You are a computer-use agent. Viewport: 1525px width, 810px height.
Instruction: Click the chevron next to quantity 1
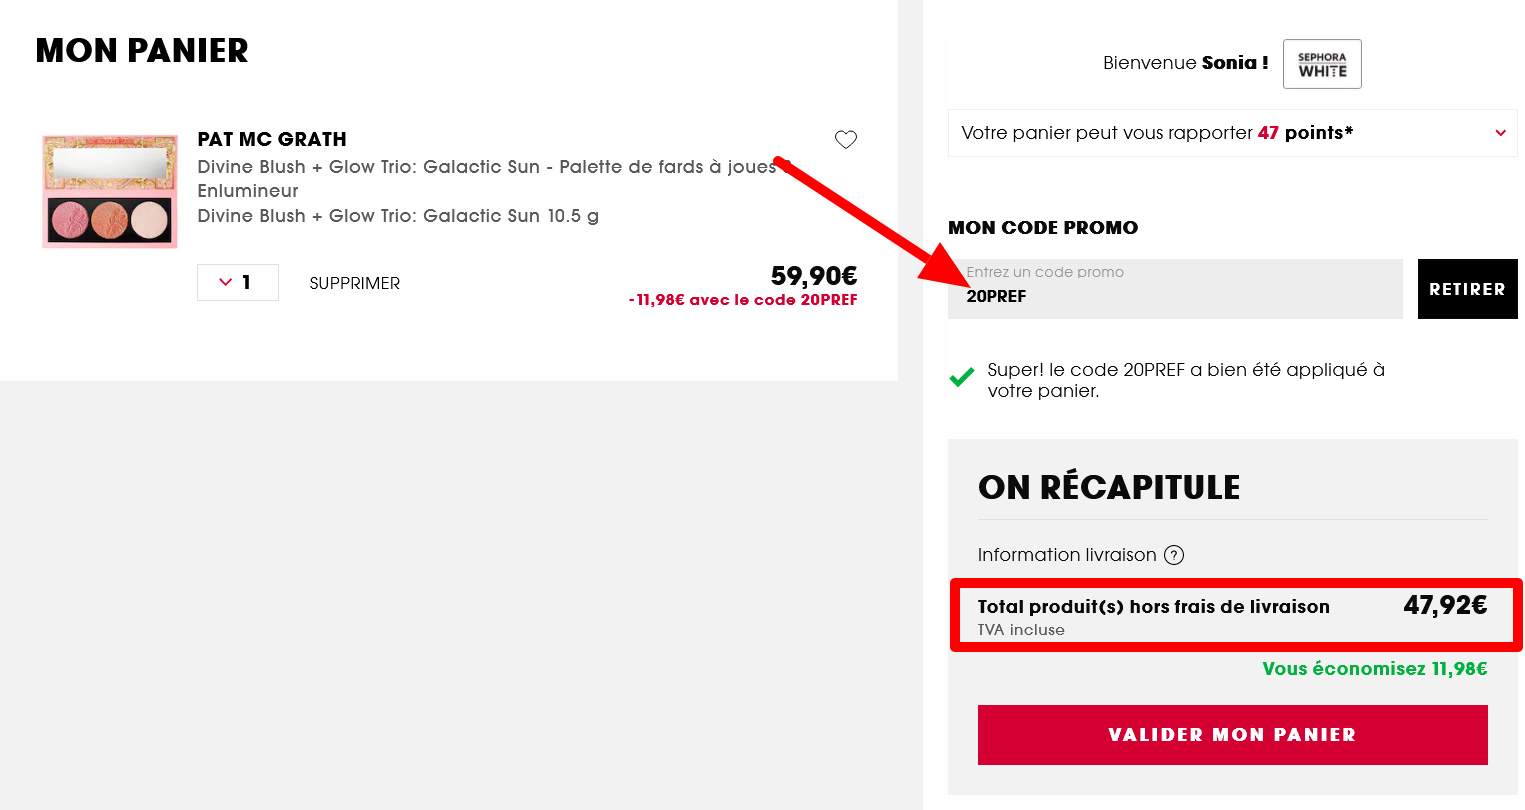click(x=225, y=283)
